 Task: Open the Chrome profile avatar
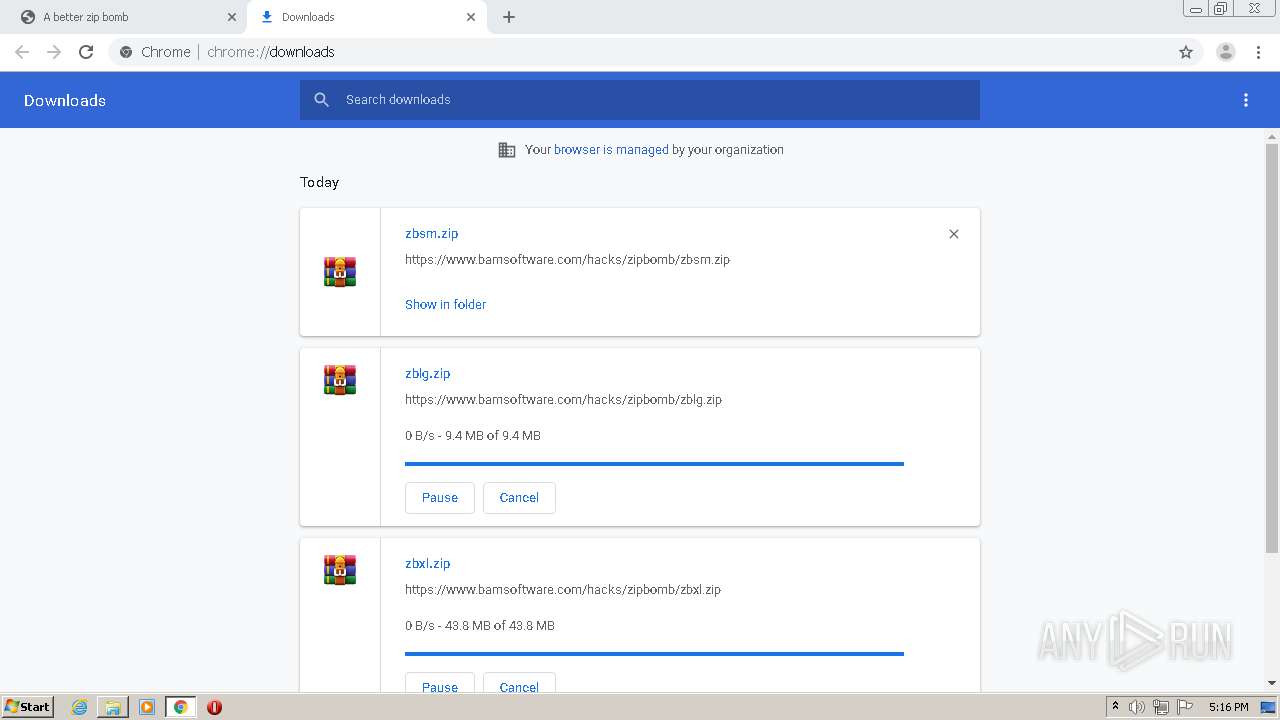point(1226,52)
